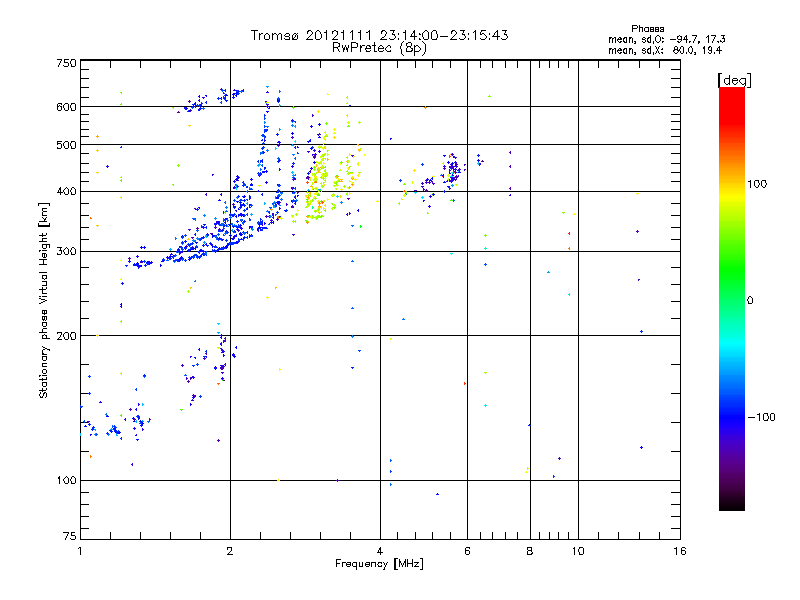Click the black bottom of the colorbar
The width and height of the screenshot is (800, 600).
tap(732, 503)
